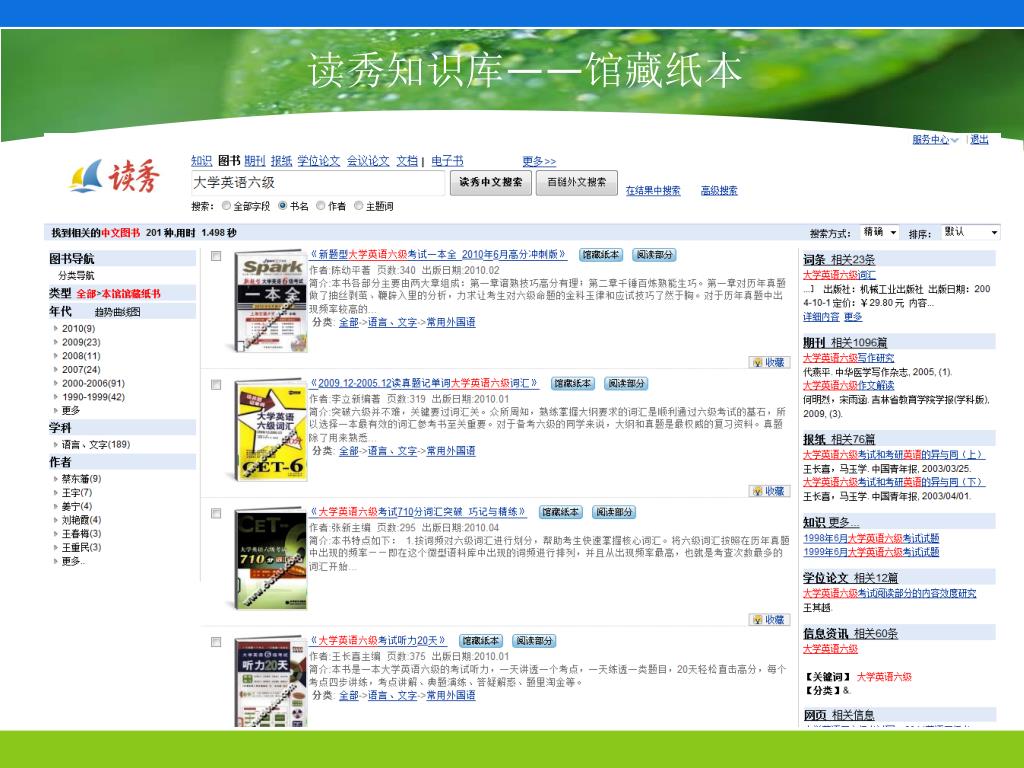
Task: Expand the 服务中心 dropdown menu
Action: coord(935,140)
